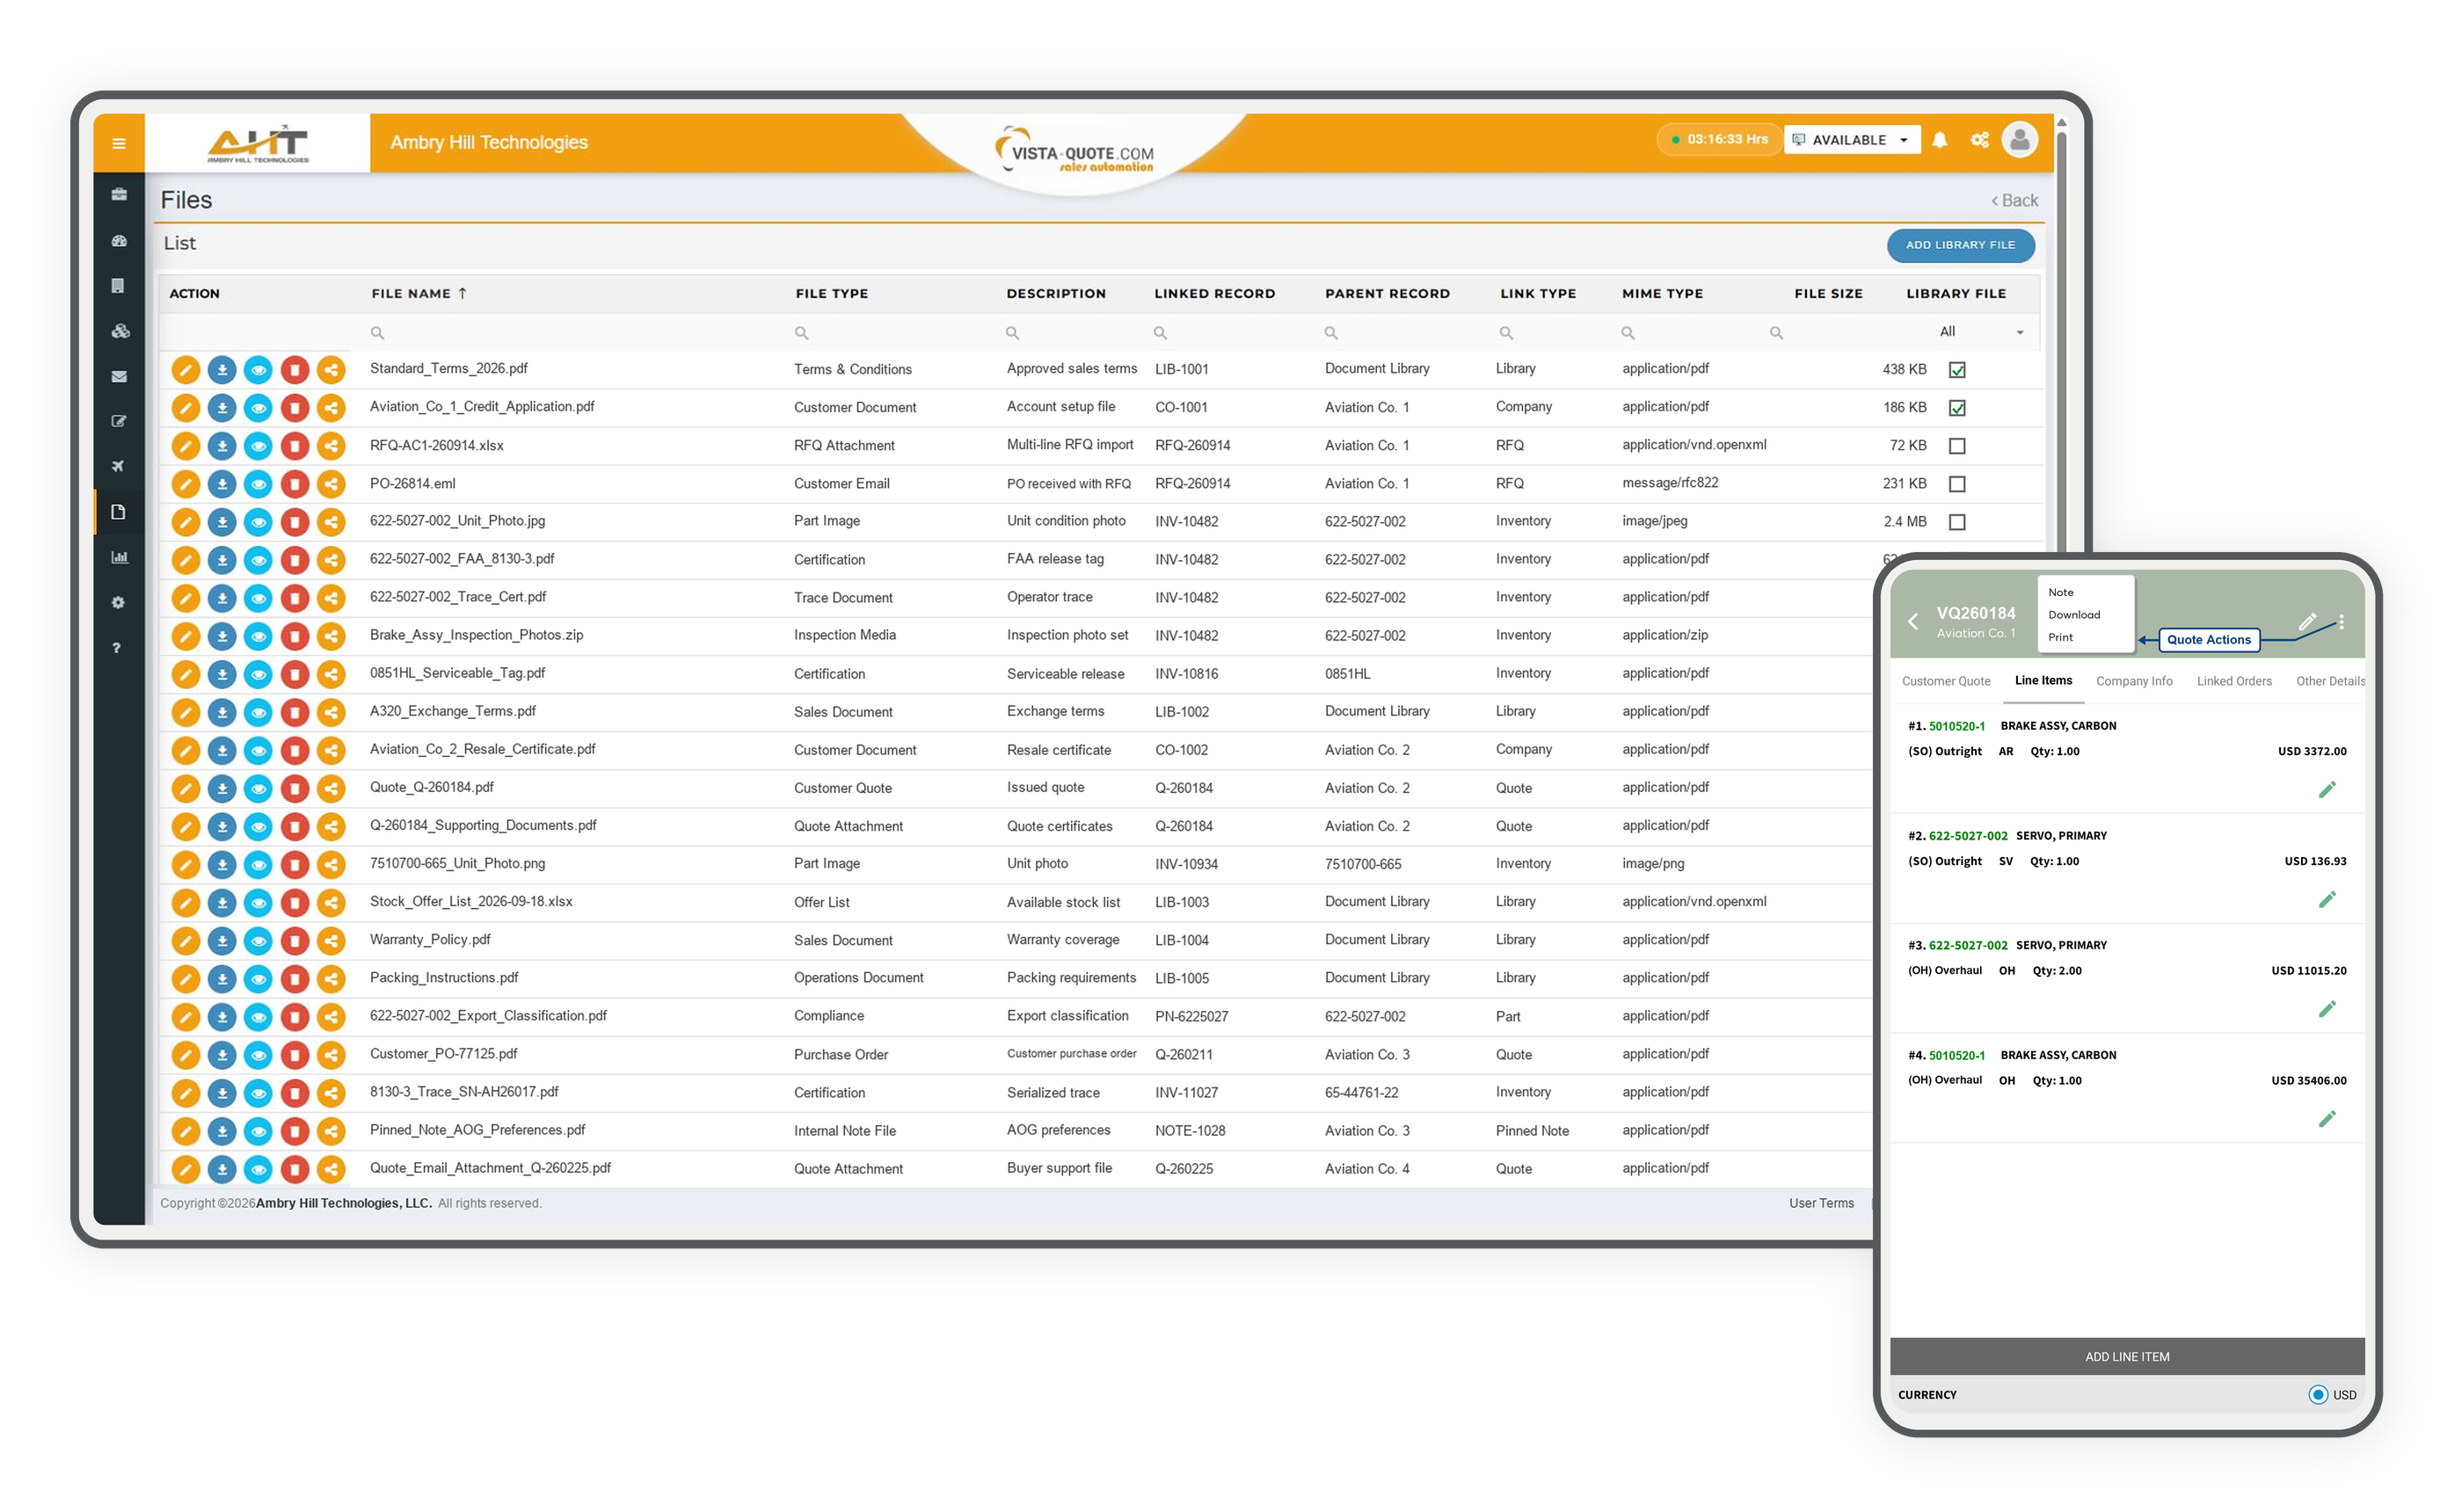
Task: Open the three-dot quote actions menu
Action: tap(2341, 622)
